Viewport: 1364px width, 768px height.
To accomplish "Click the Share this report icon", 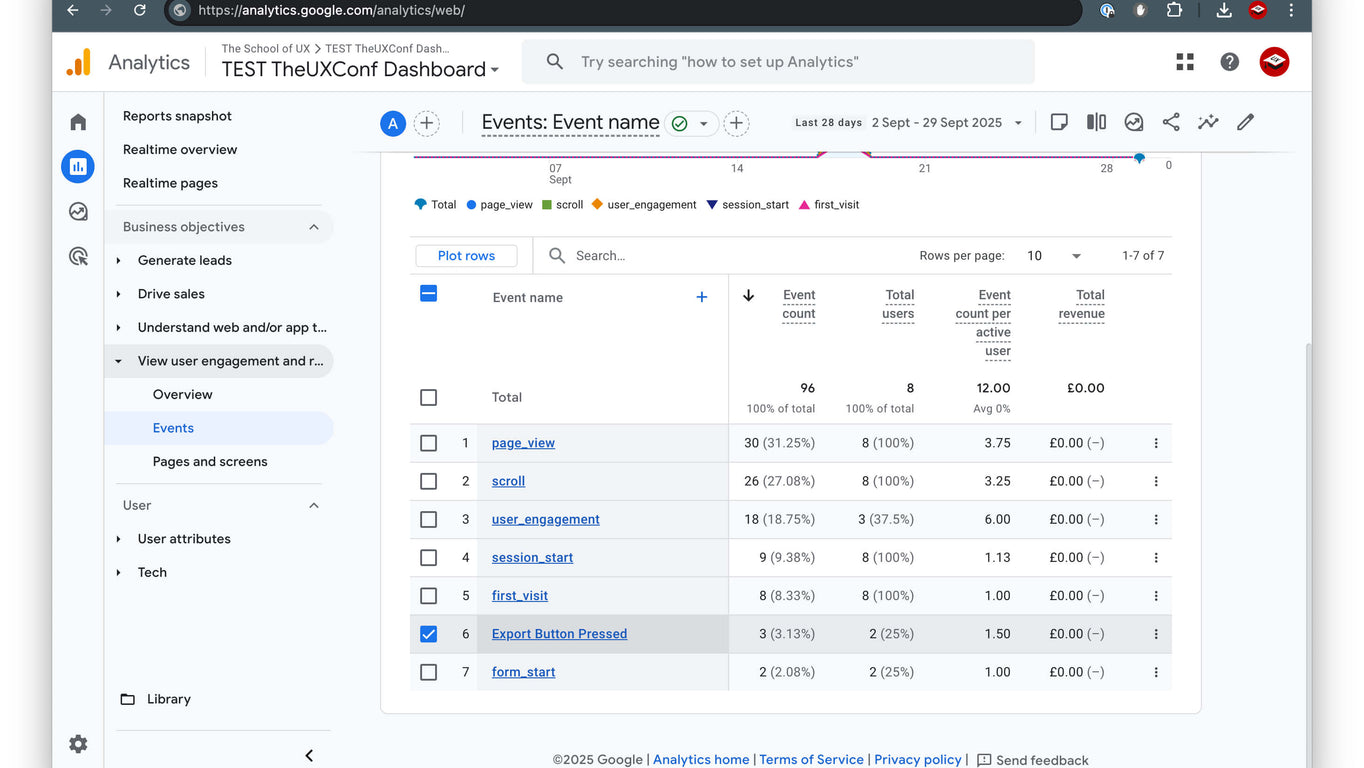I will pyautogui.click(x=1171, y=122).
